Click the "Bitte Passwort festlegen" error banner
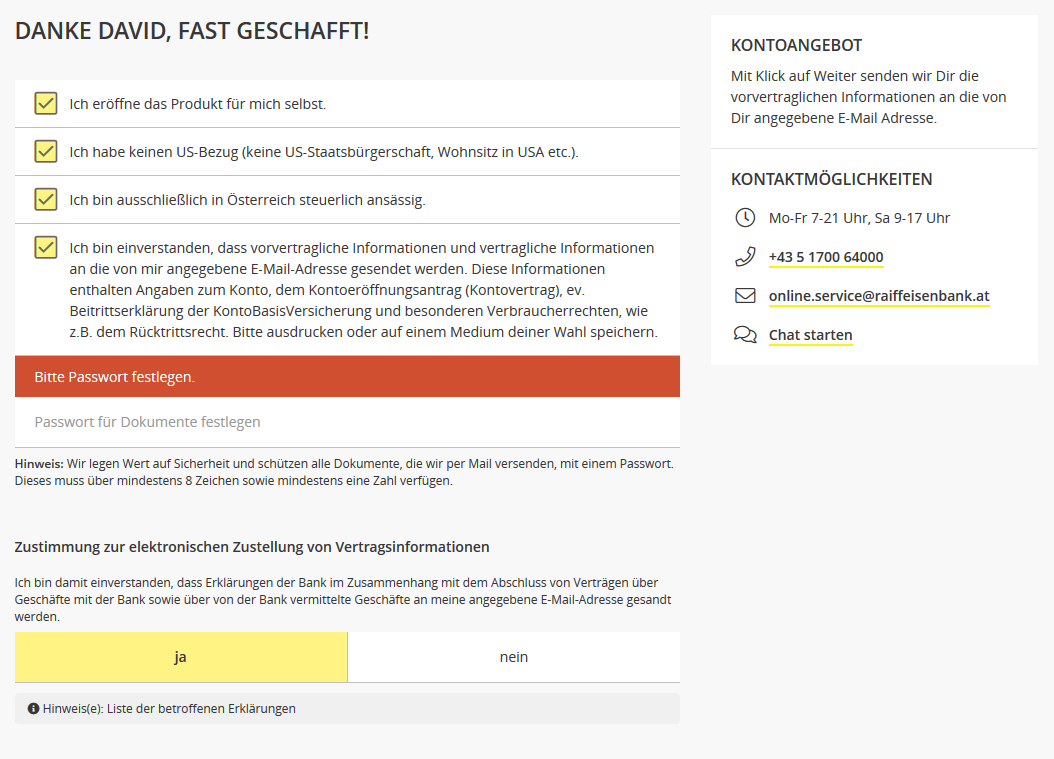 [347, 376]
